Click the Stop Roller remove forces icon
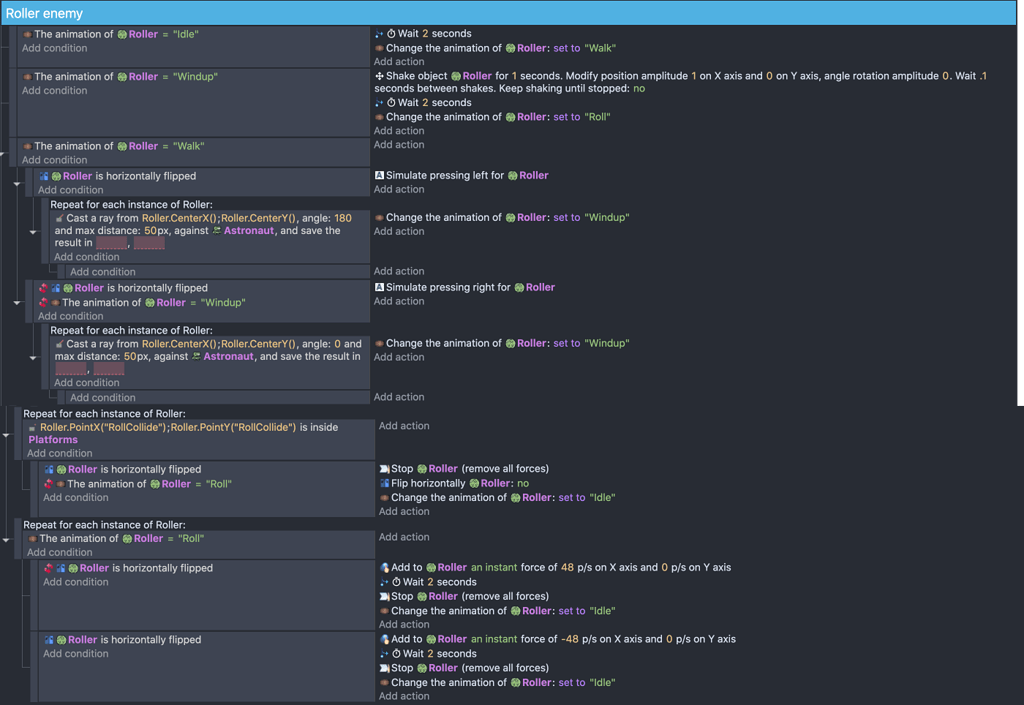The height and width of the screenshot is (705, 1024). tap(385, 468)
